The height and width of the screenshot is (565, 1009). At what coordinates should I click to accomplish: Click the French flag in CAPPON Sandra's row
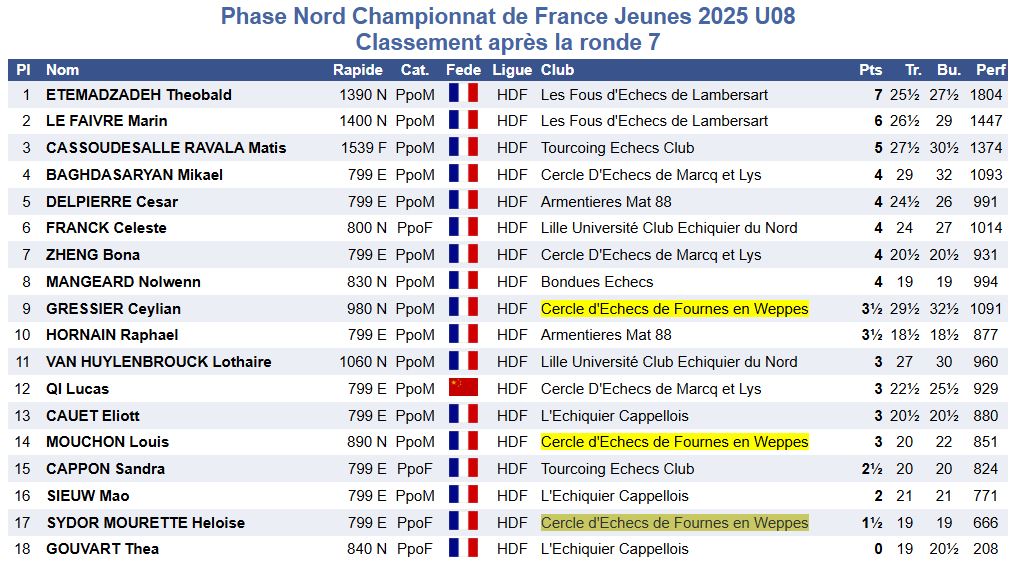[463, 468]
